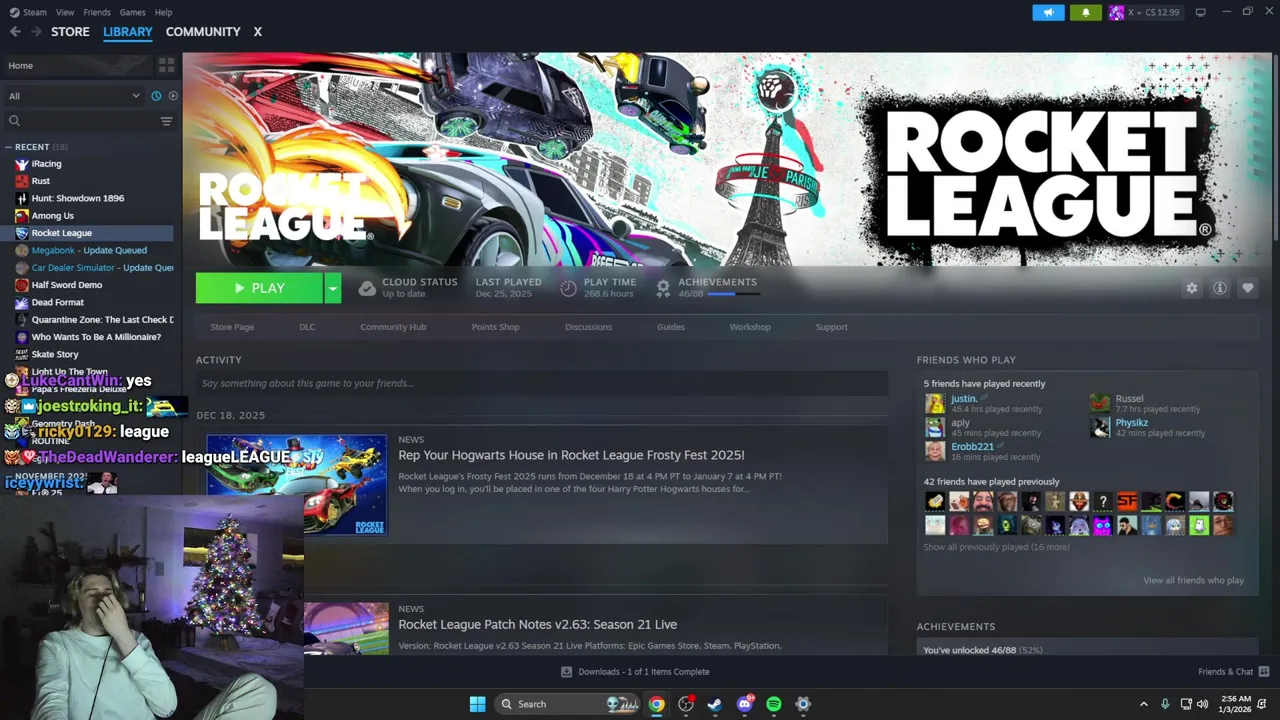This screenshot has width=1280, height=720.
Task: Click the achievements progress bar
Action: click(733, 294)
